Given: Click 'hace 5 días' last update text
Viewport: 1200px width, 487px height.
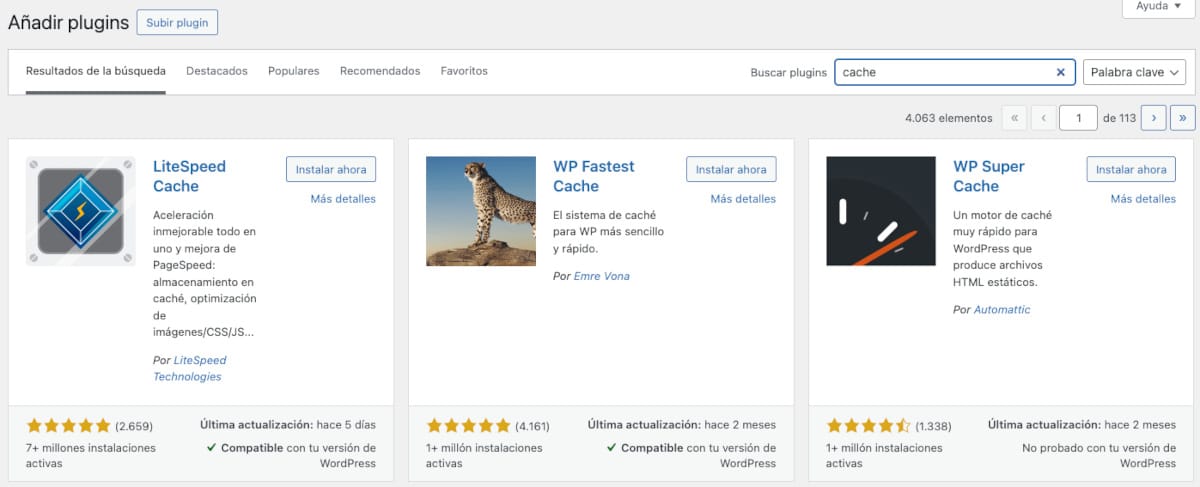Looking at the screenshot, I should pyautogui.click(x=346, y=424).
